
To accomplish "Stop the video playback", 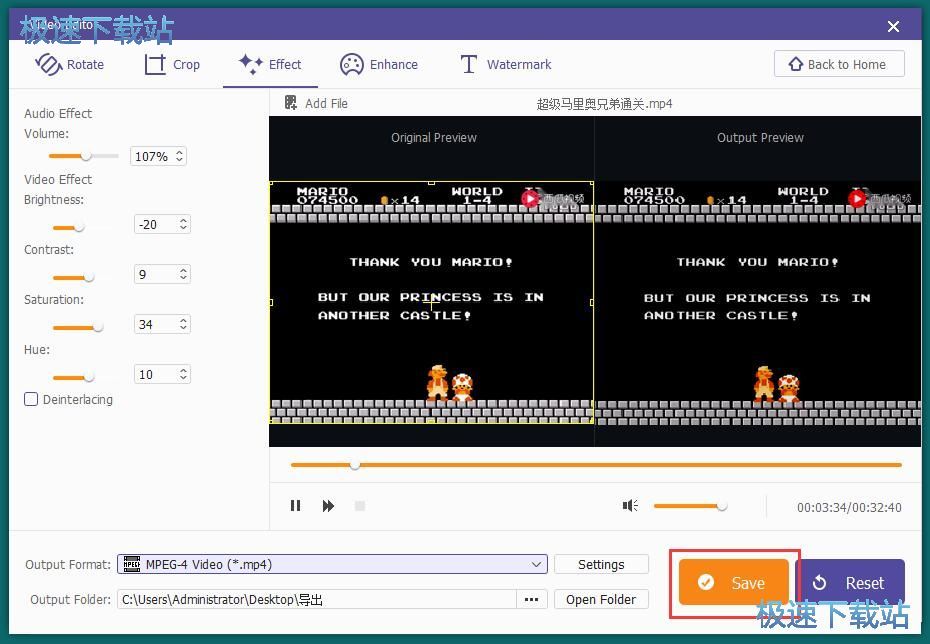I will point(359,506).
